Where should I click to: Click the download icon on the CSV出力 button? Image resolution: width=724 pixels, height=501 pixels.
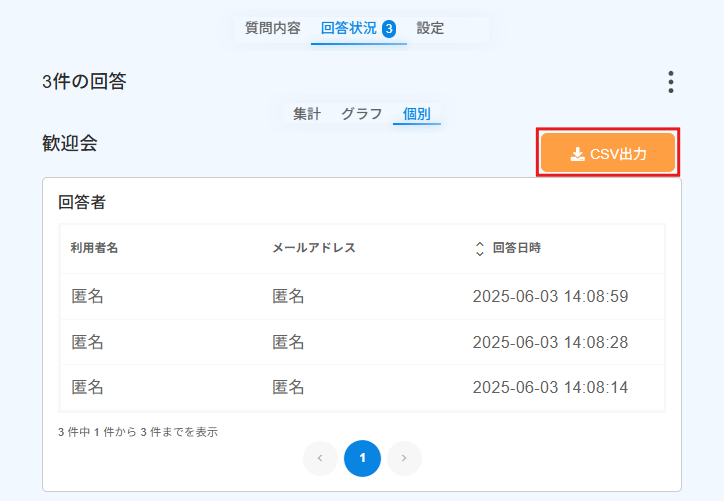[x=577, y=154]
